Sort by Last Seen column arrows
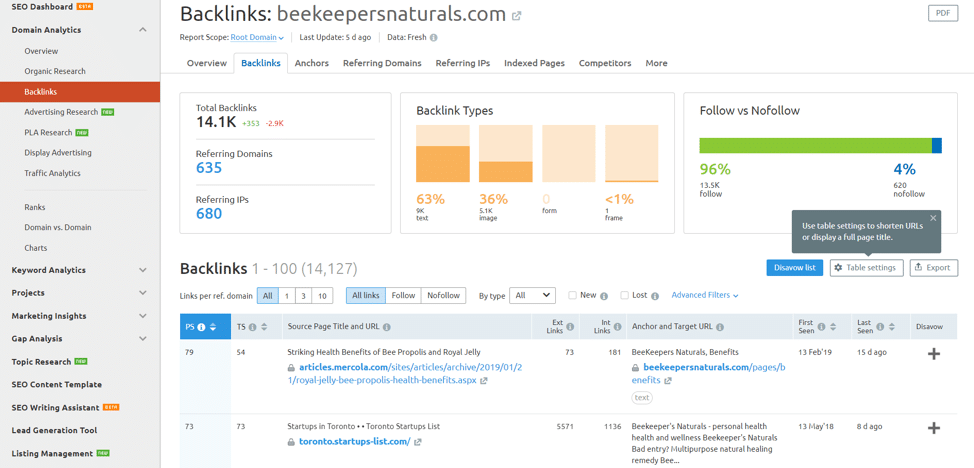974x468 pixels. (x=893, y=327)
